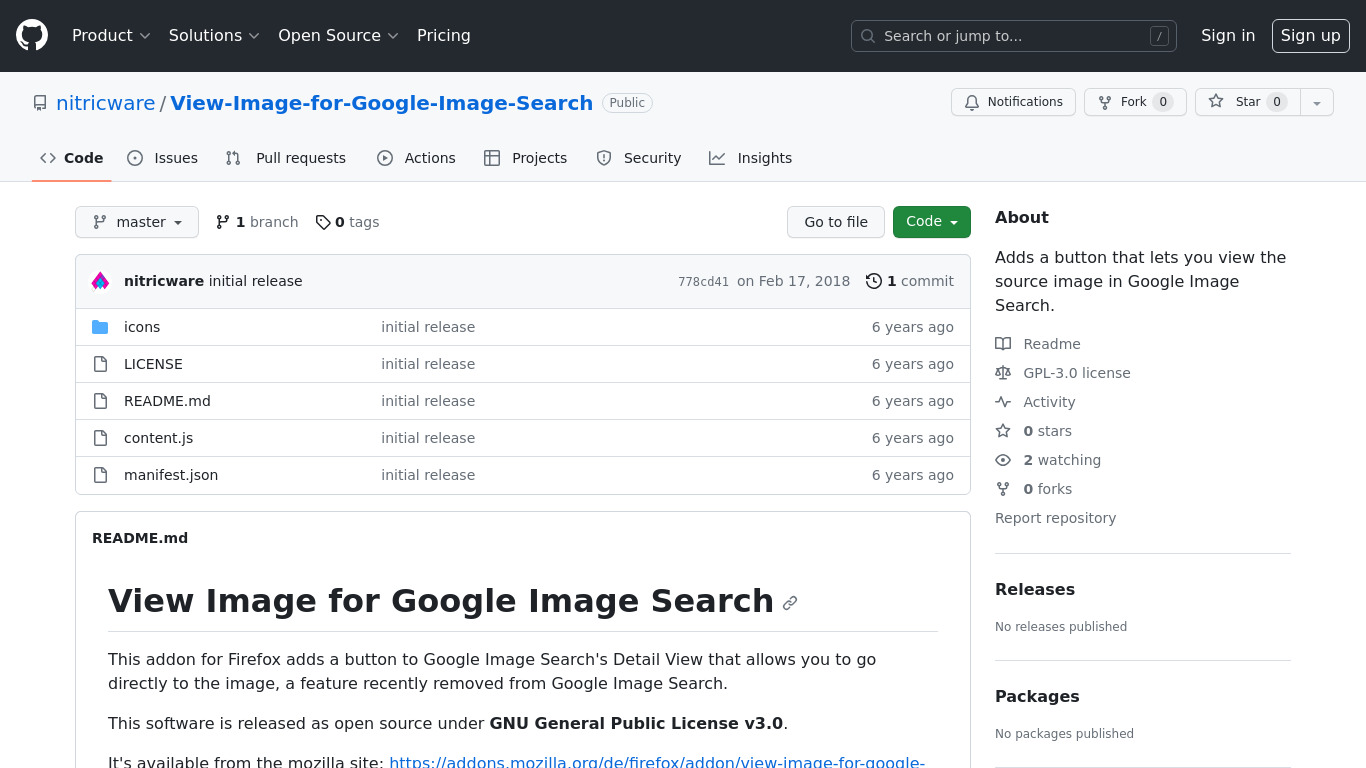Click the Public visibility badge

(x=627, y=103)
